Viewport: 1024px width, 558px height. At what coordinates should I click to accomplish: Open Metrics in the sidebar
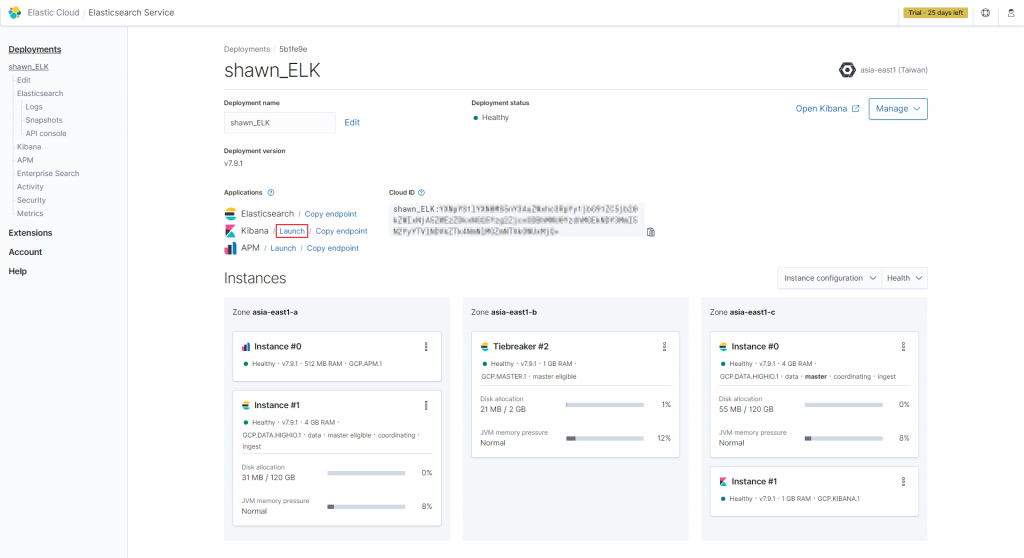(30, 214)
